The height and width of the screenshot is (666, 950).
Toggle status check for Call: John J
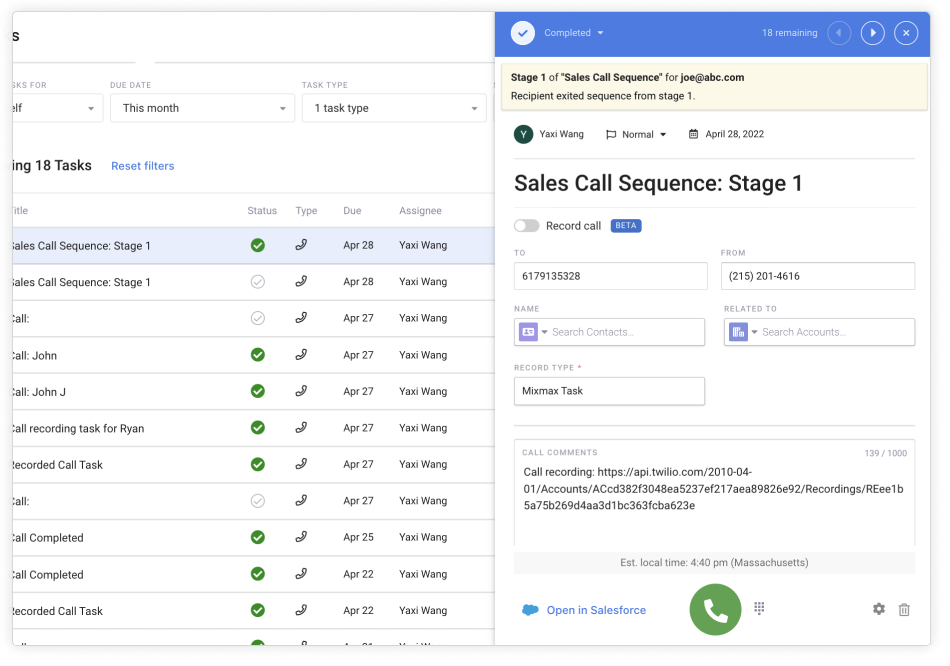tap(257, 391)
